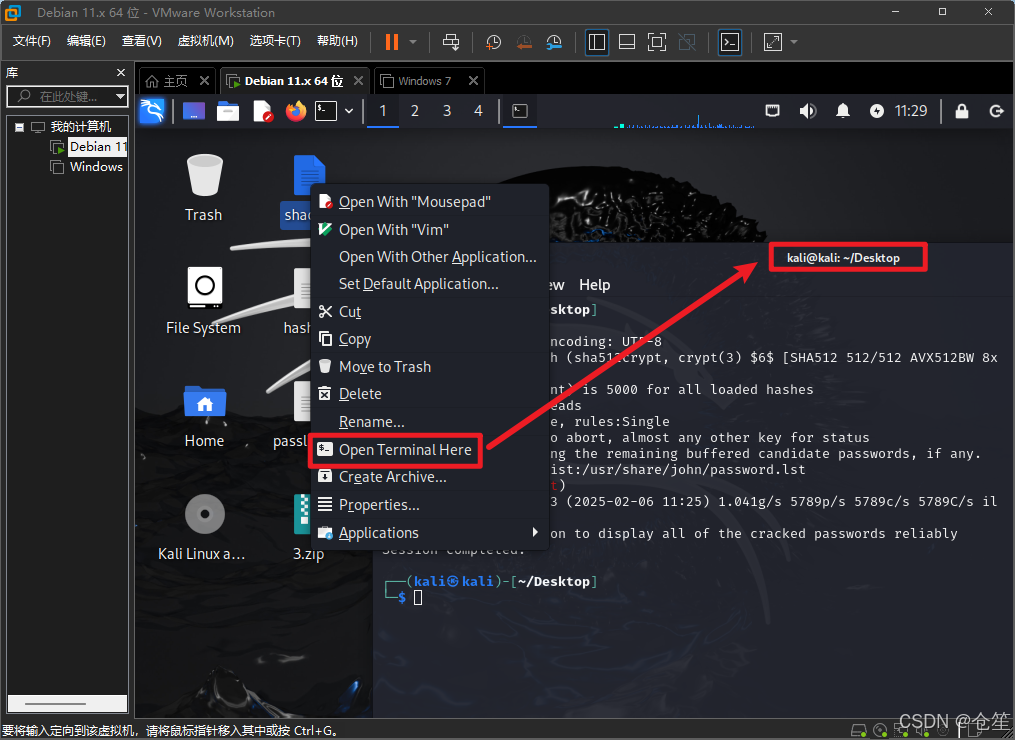Click the stretch guest display icon
This screenshot has height=740, width=1015.
(x=773, y=42)
